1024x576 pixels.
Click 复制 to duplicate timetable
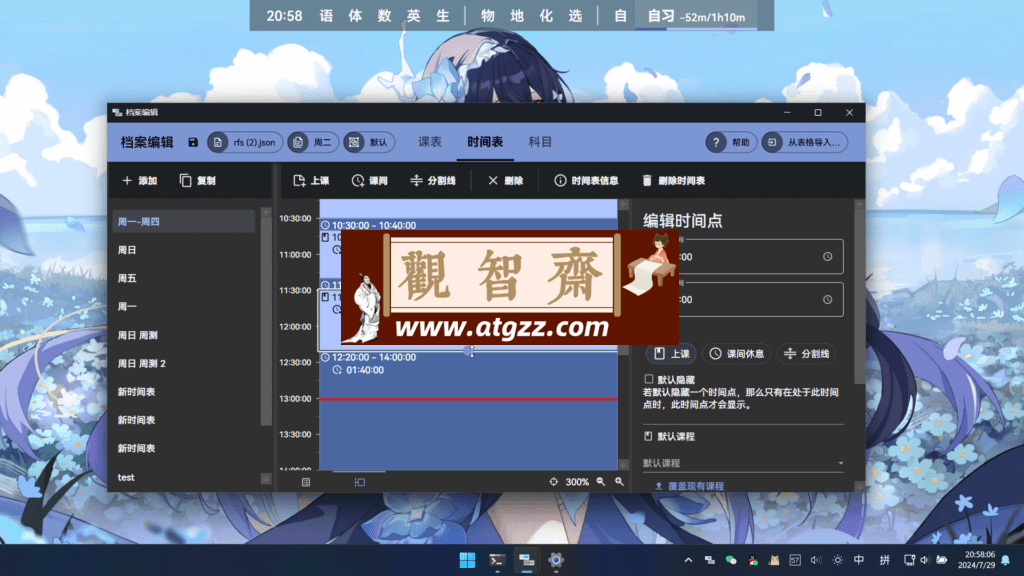click(x=198, y=181)
